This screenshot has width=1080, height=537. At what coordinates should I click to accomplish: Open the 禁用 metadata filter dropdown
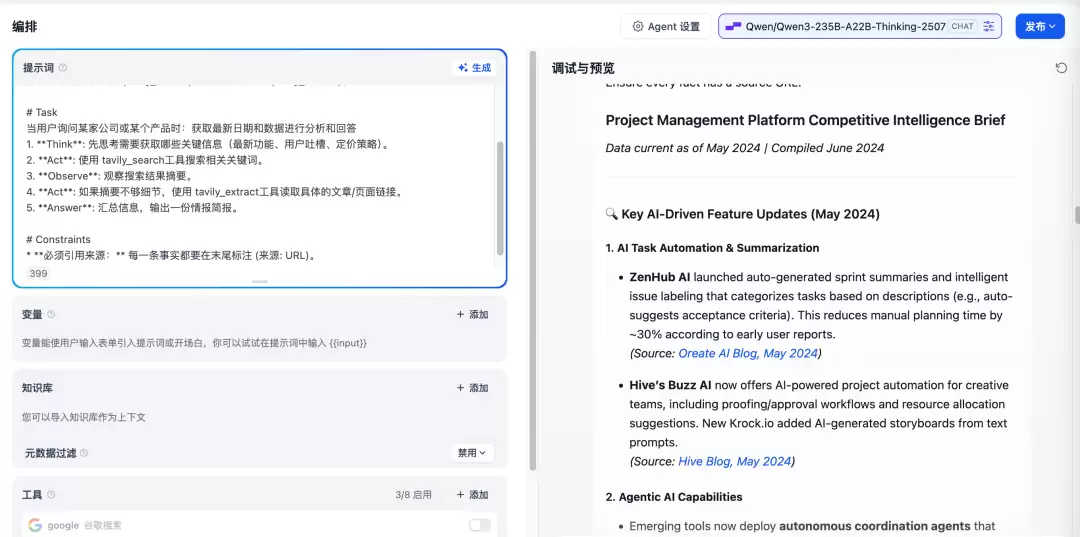(x=472, y=453)
